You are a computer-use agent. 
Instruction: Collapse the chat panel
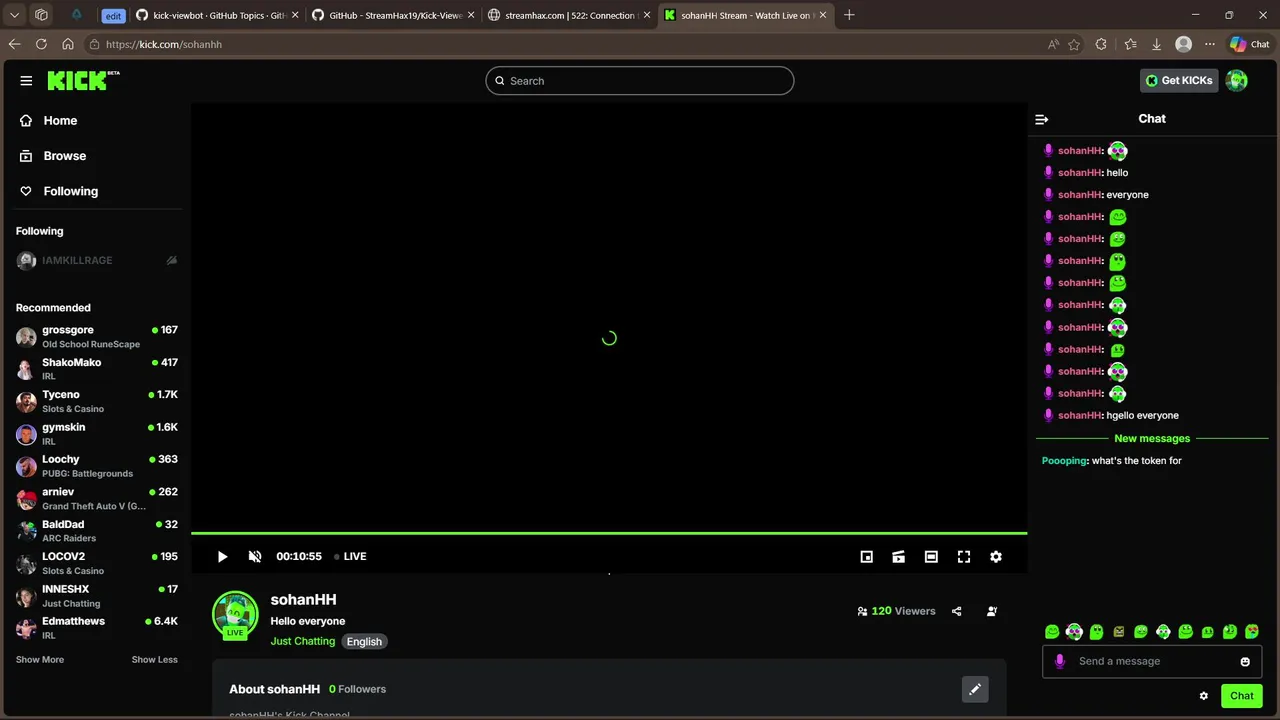point(1042,119)
